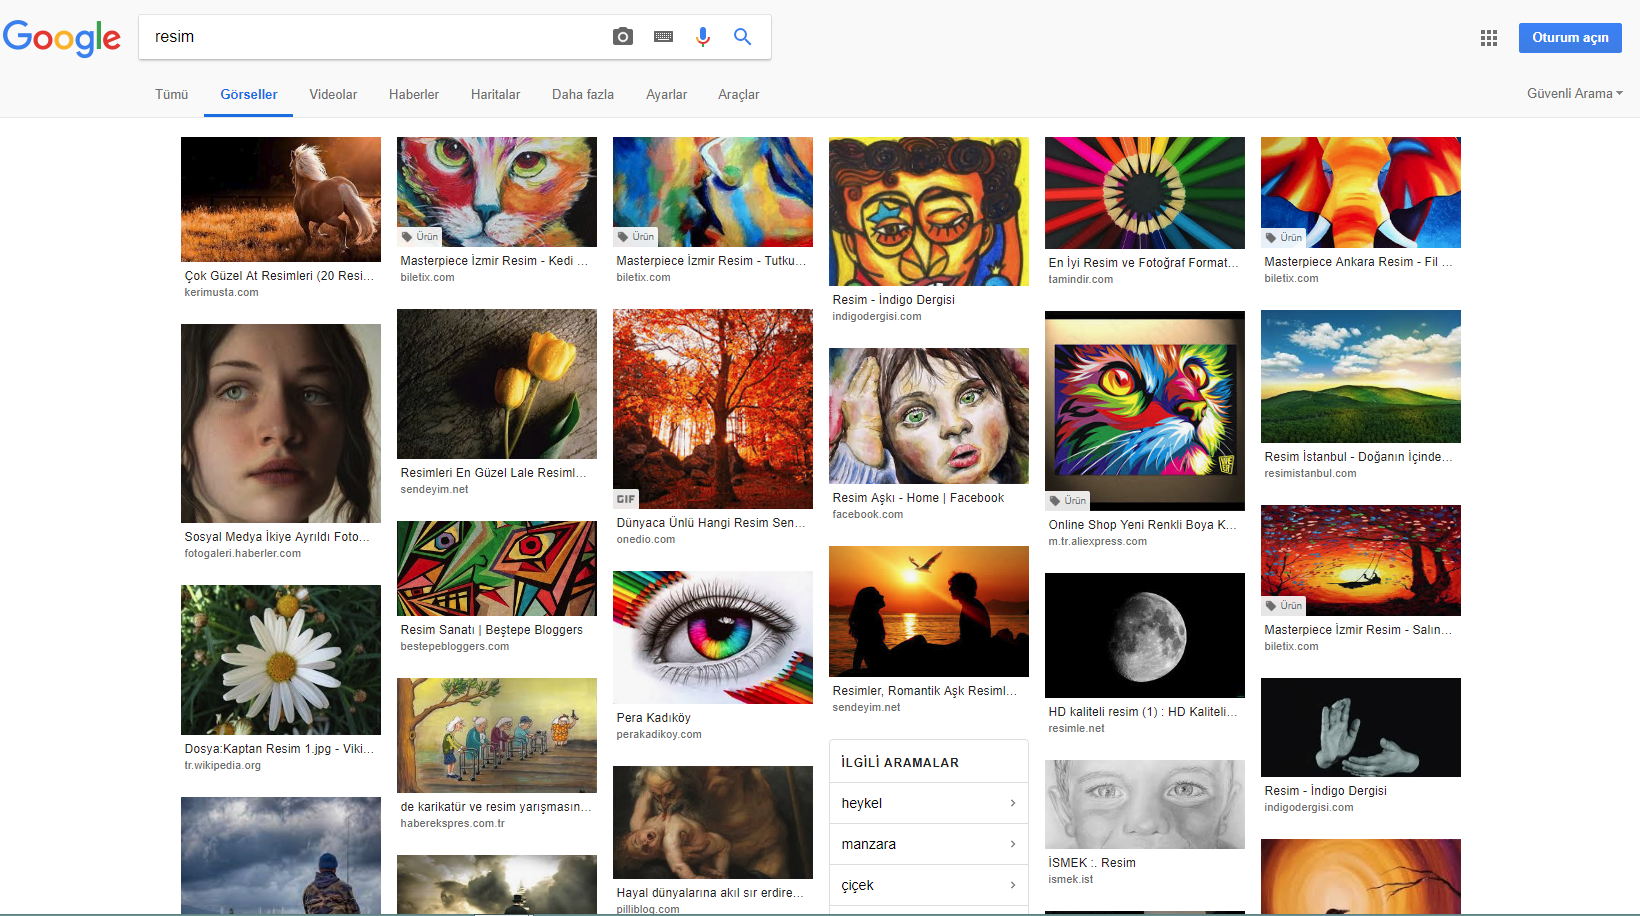The width and height of the screenshot is (1640, 916).
Task: Open the green hills landscape image
Action: 1361,376
